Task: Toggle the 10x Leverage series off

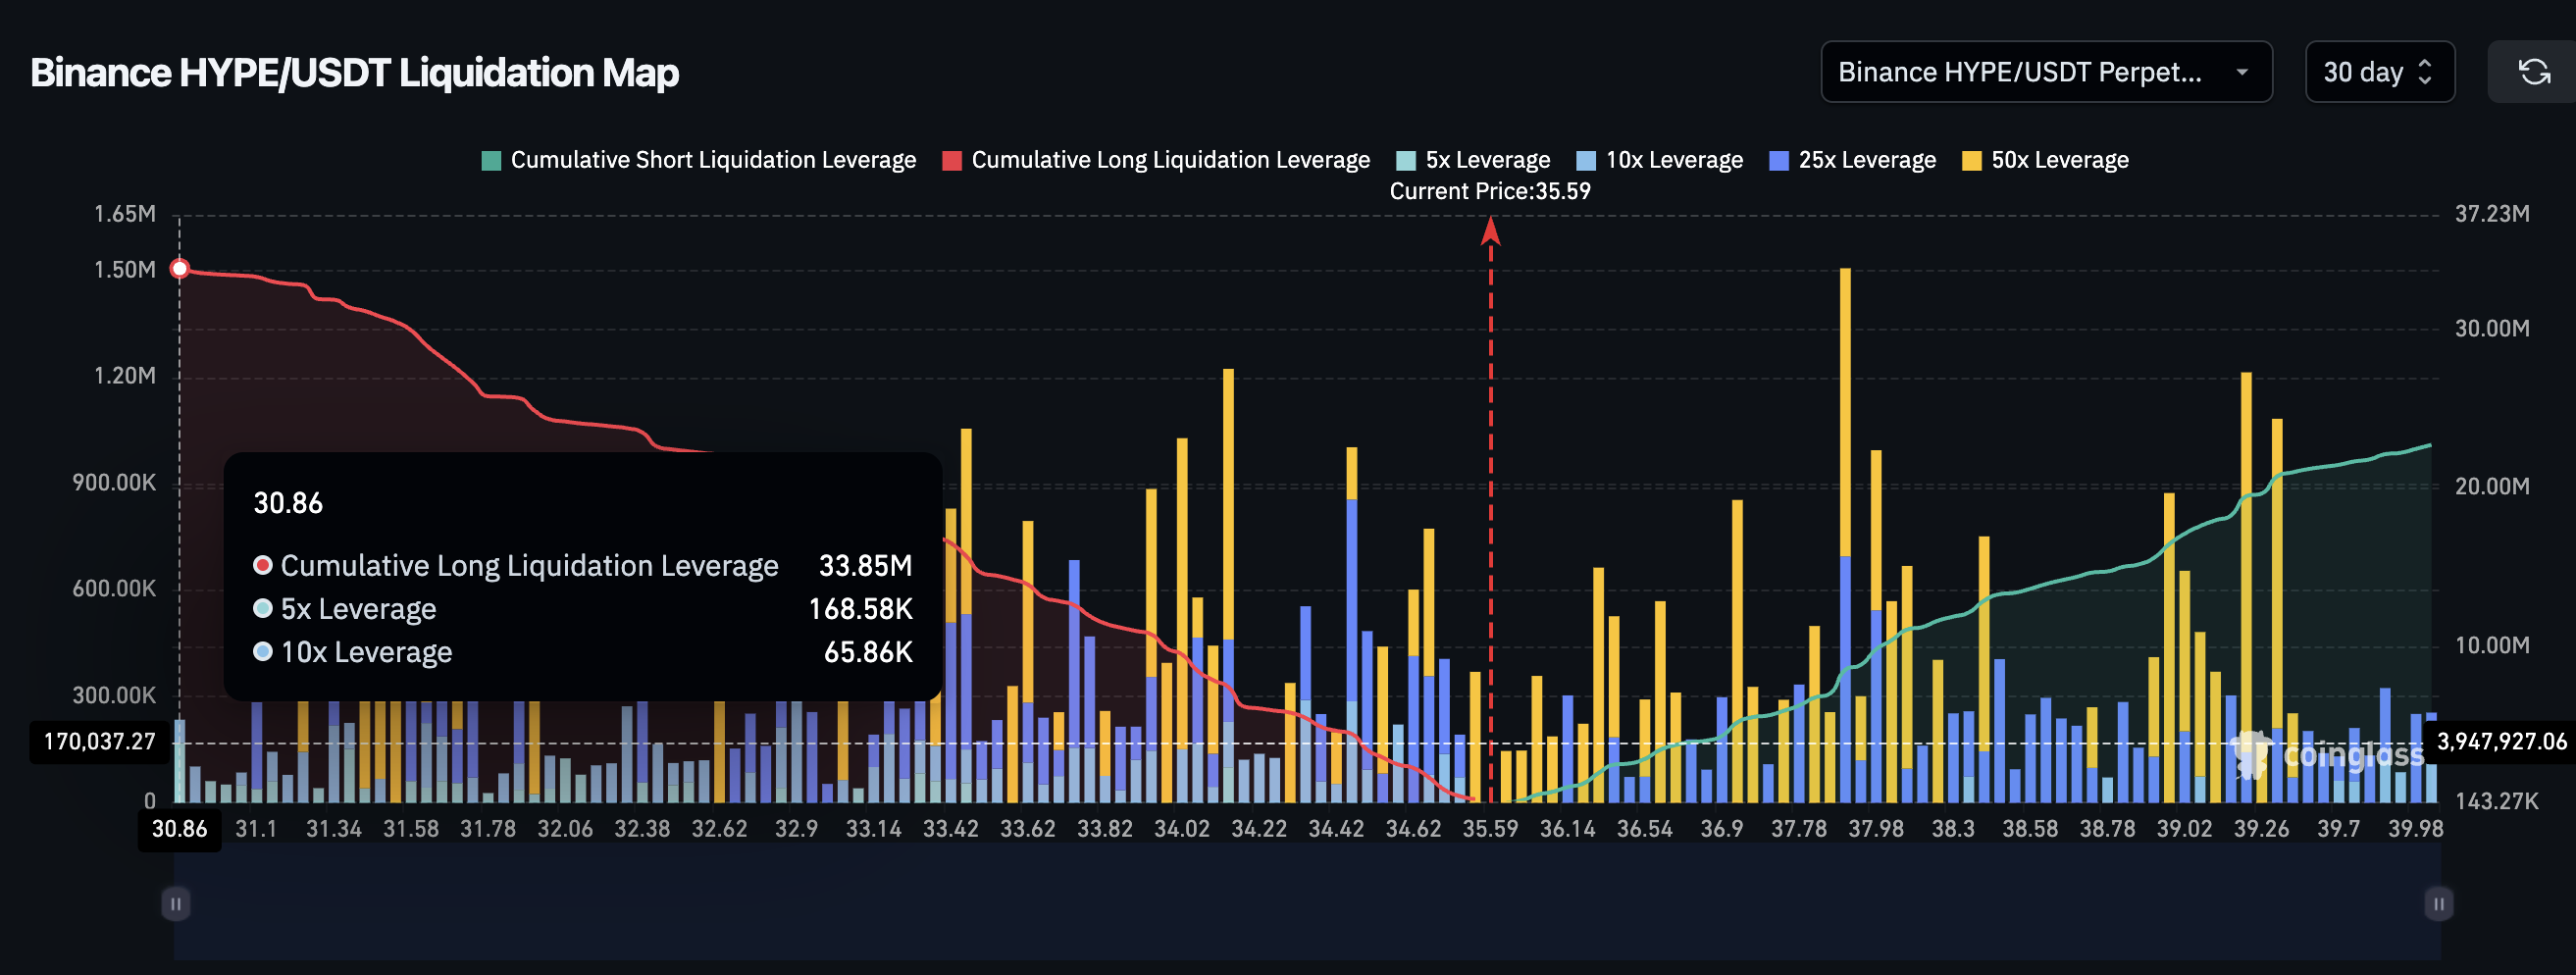Action: tap(1660, 159)
